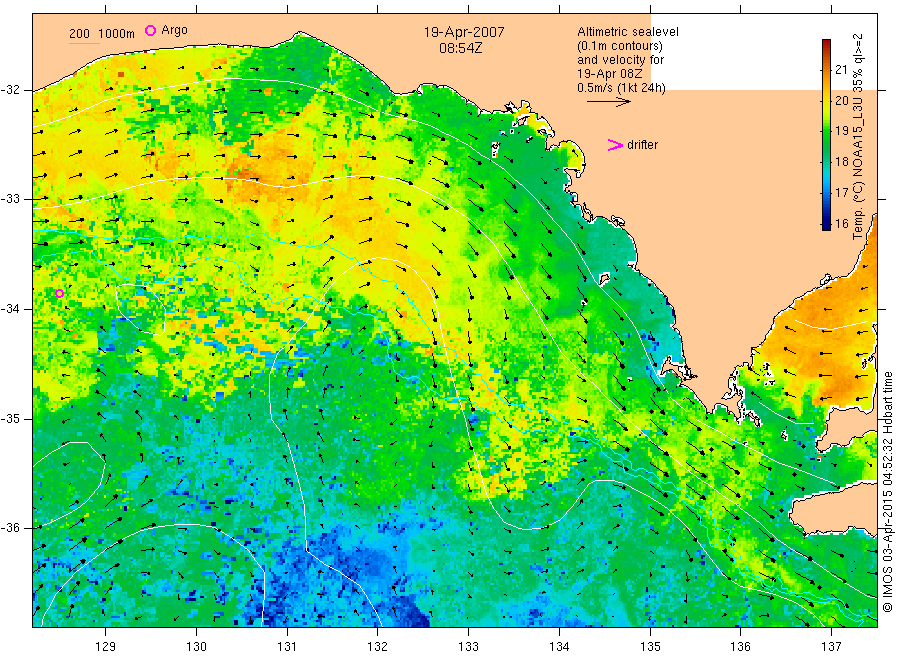Viewport: 900px width, 660px height.
Task: Click the vertical IMOS copyright timestamp text
Action: point(887,491)
